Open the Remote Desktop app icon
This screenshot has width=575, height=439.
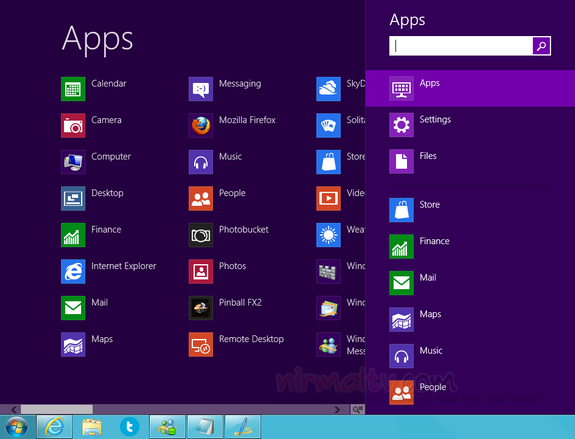(x=201, y=344)
